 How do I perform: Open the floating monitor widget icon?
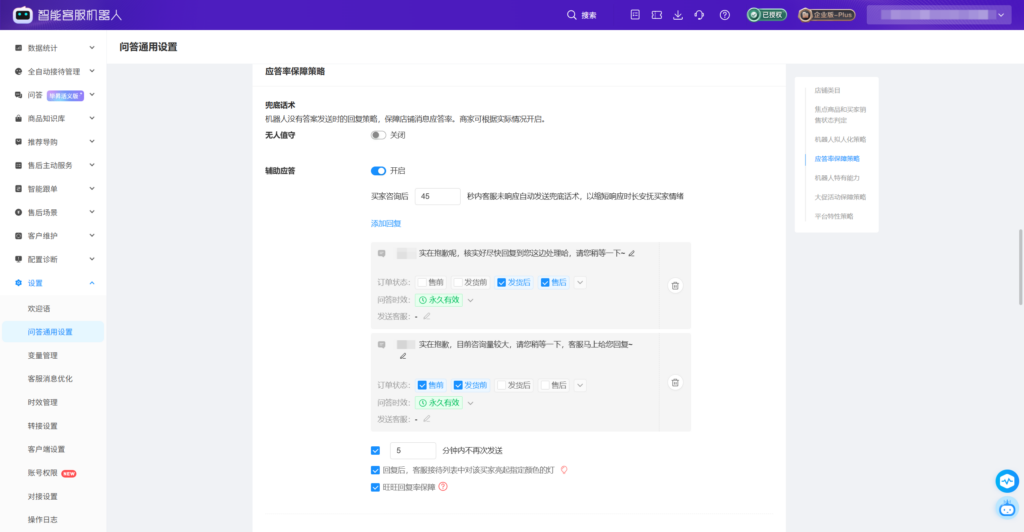1007,481
